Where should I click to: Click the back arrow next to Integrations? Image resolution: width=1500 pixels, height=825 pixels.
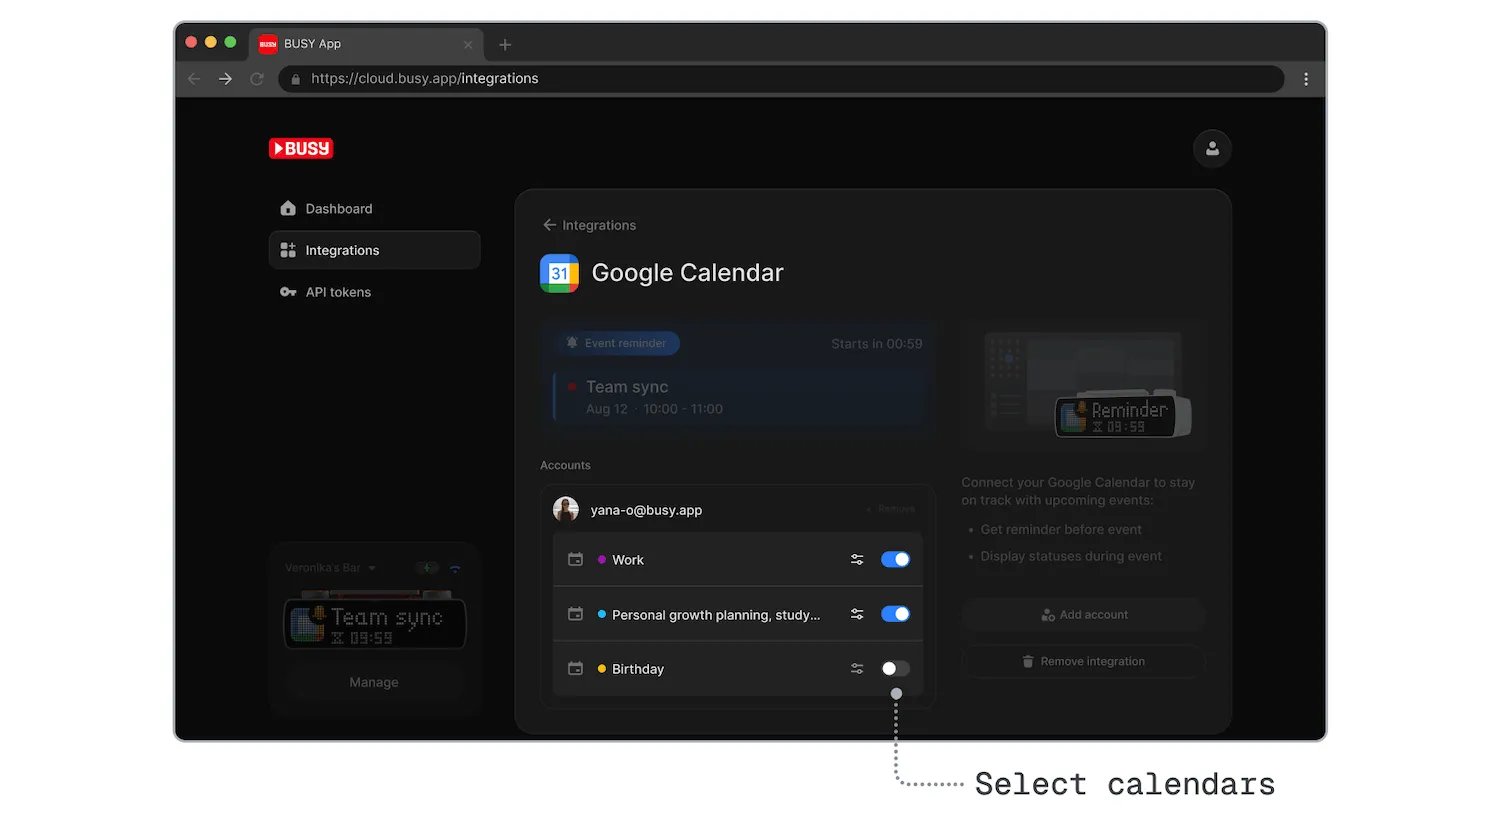click(549, 225)
